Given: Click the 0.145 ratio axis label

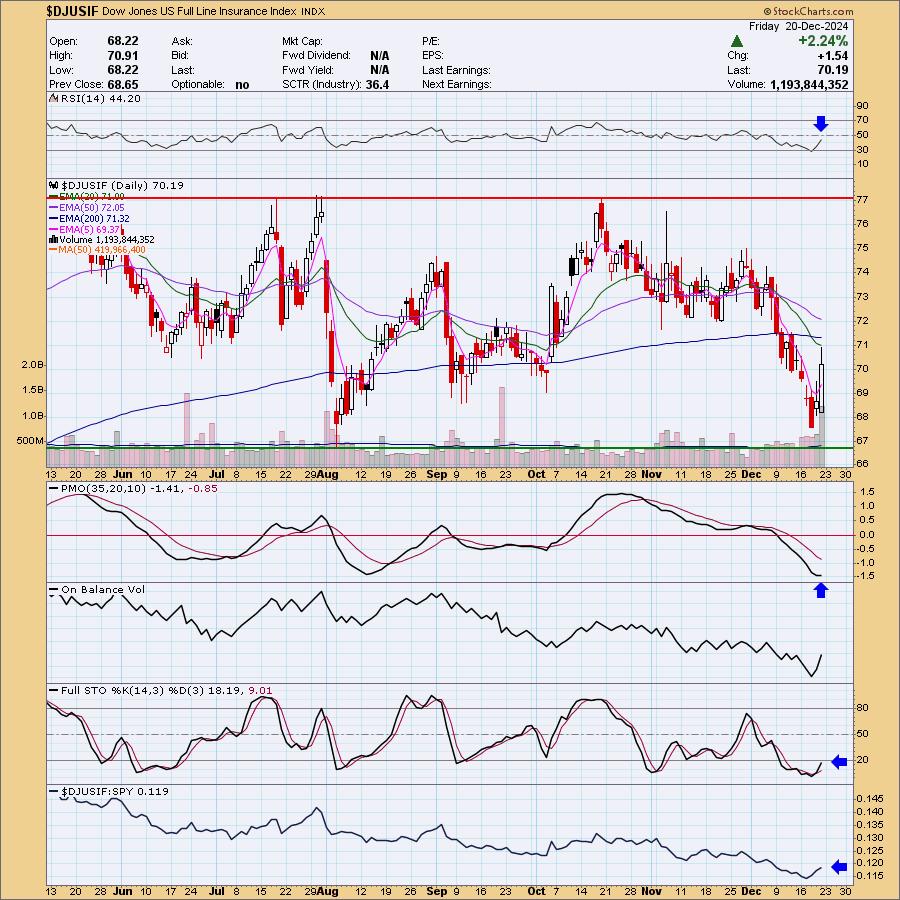Looking at the screenshot, I should [x=869, y=799].
